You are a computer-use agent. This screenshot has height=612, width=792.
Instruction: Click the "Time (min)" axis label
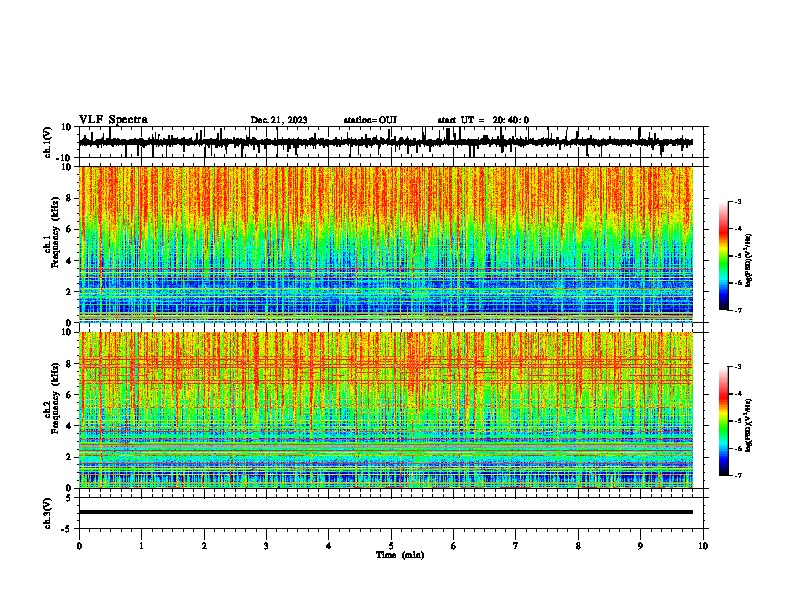coord(400,555)
